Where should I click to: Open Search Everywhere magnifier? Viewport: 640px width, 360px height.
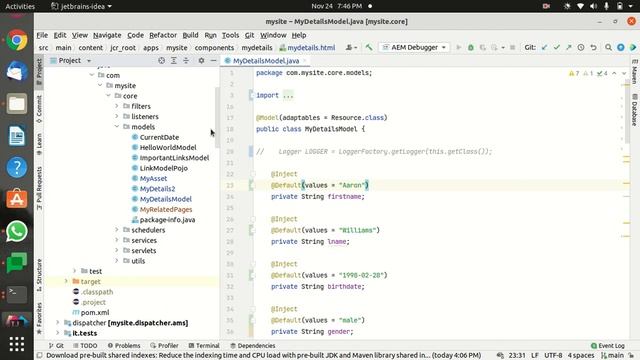[609, 47]
